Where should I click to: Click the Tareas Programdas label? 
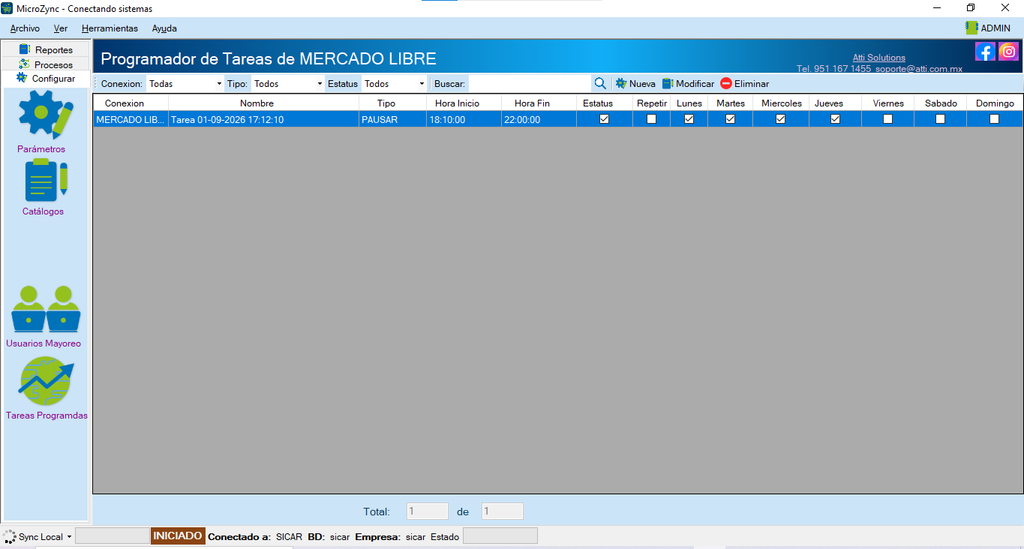[46, 415]
